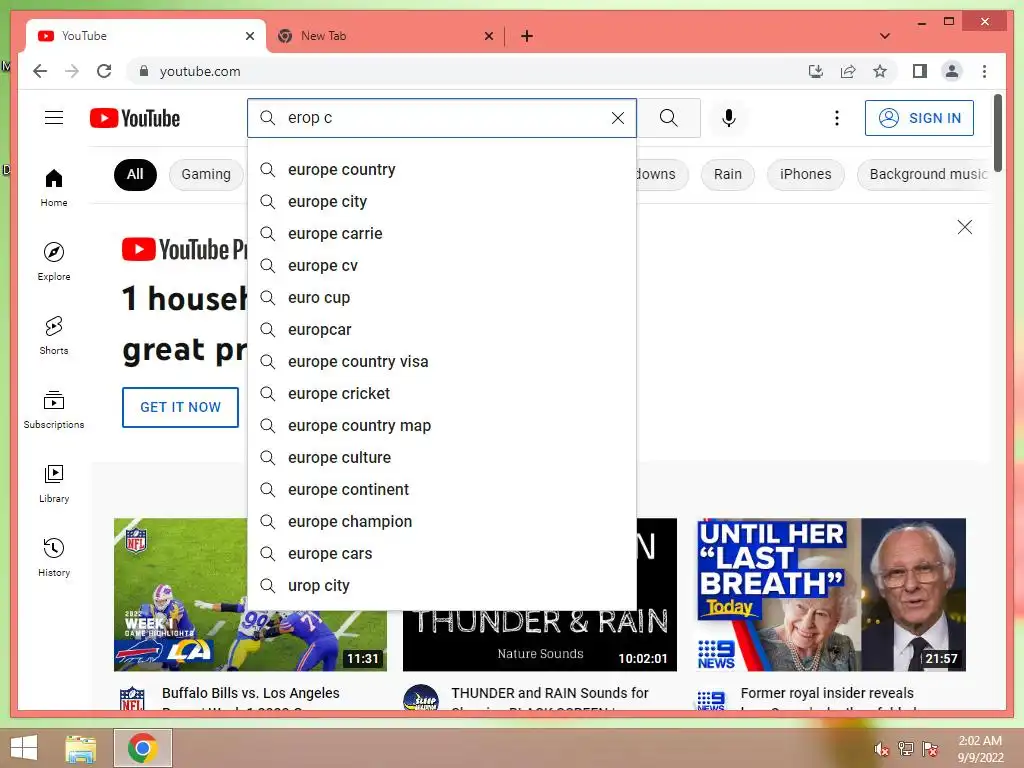Click the address bar URL
Viewport: 1024px width, 768px height.
tap(200, 71)
